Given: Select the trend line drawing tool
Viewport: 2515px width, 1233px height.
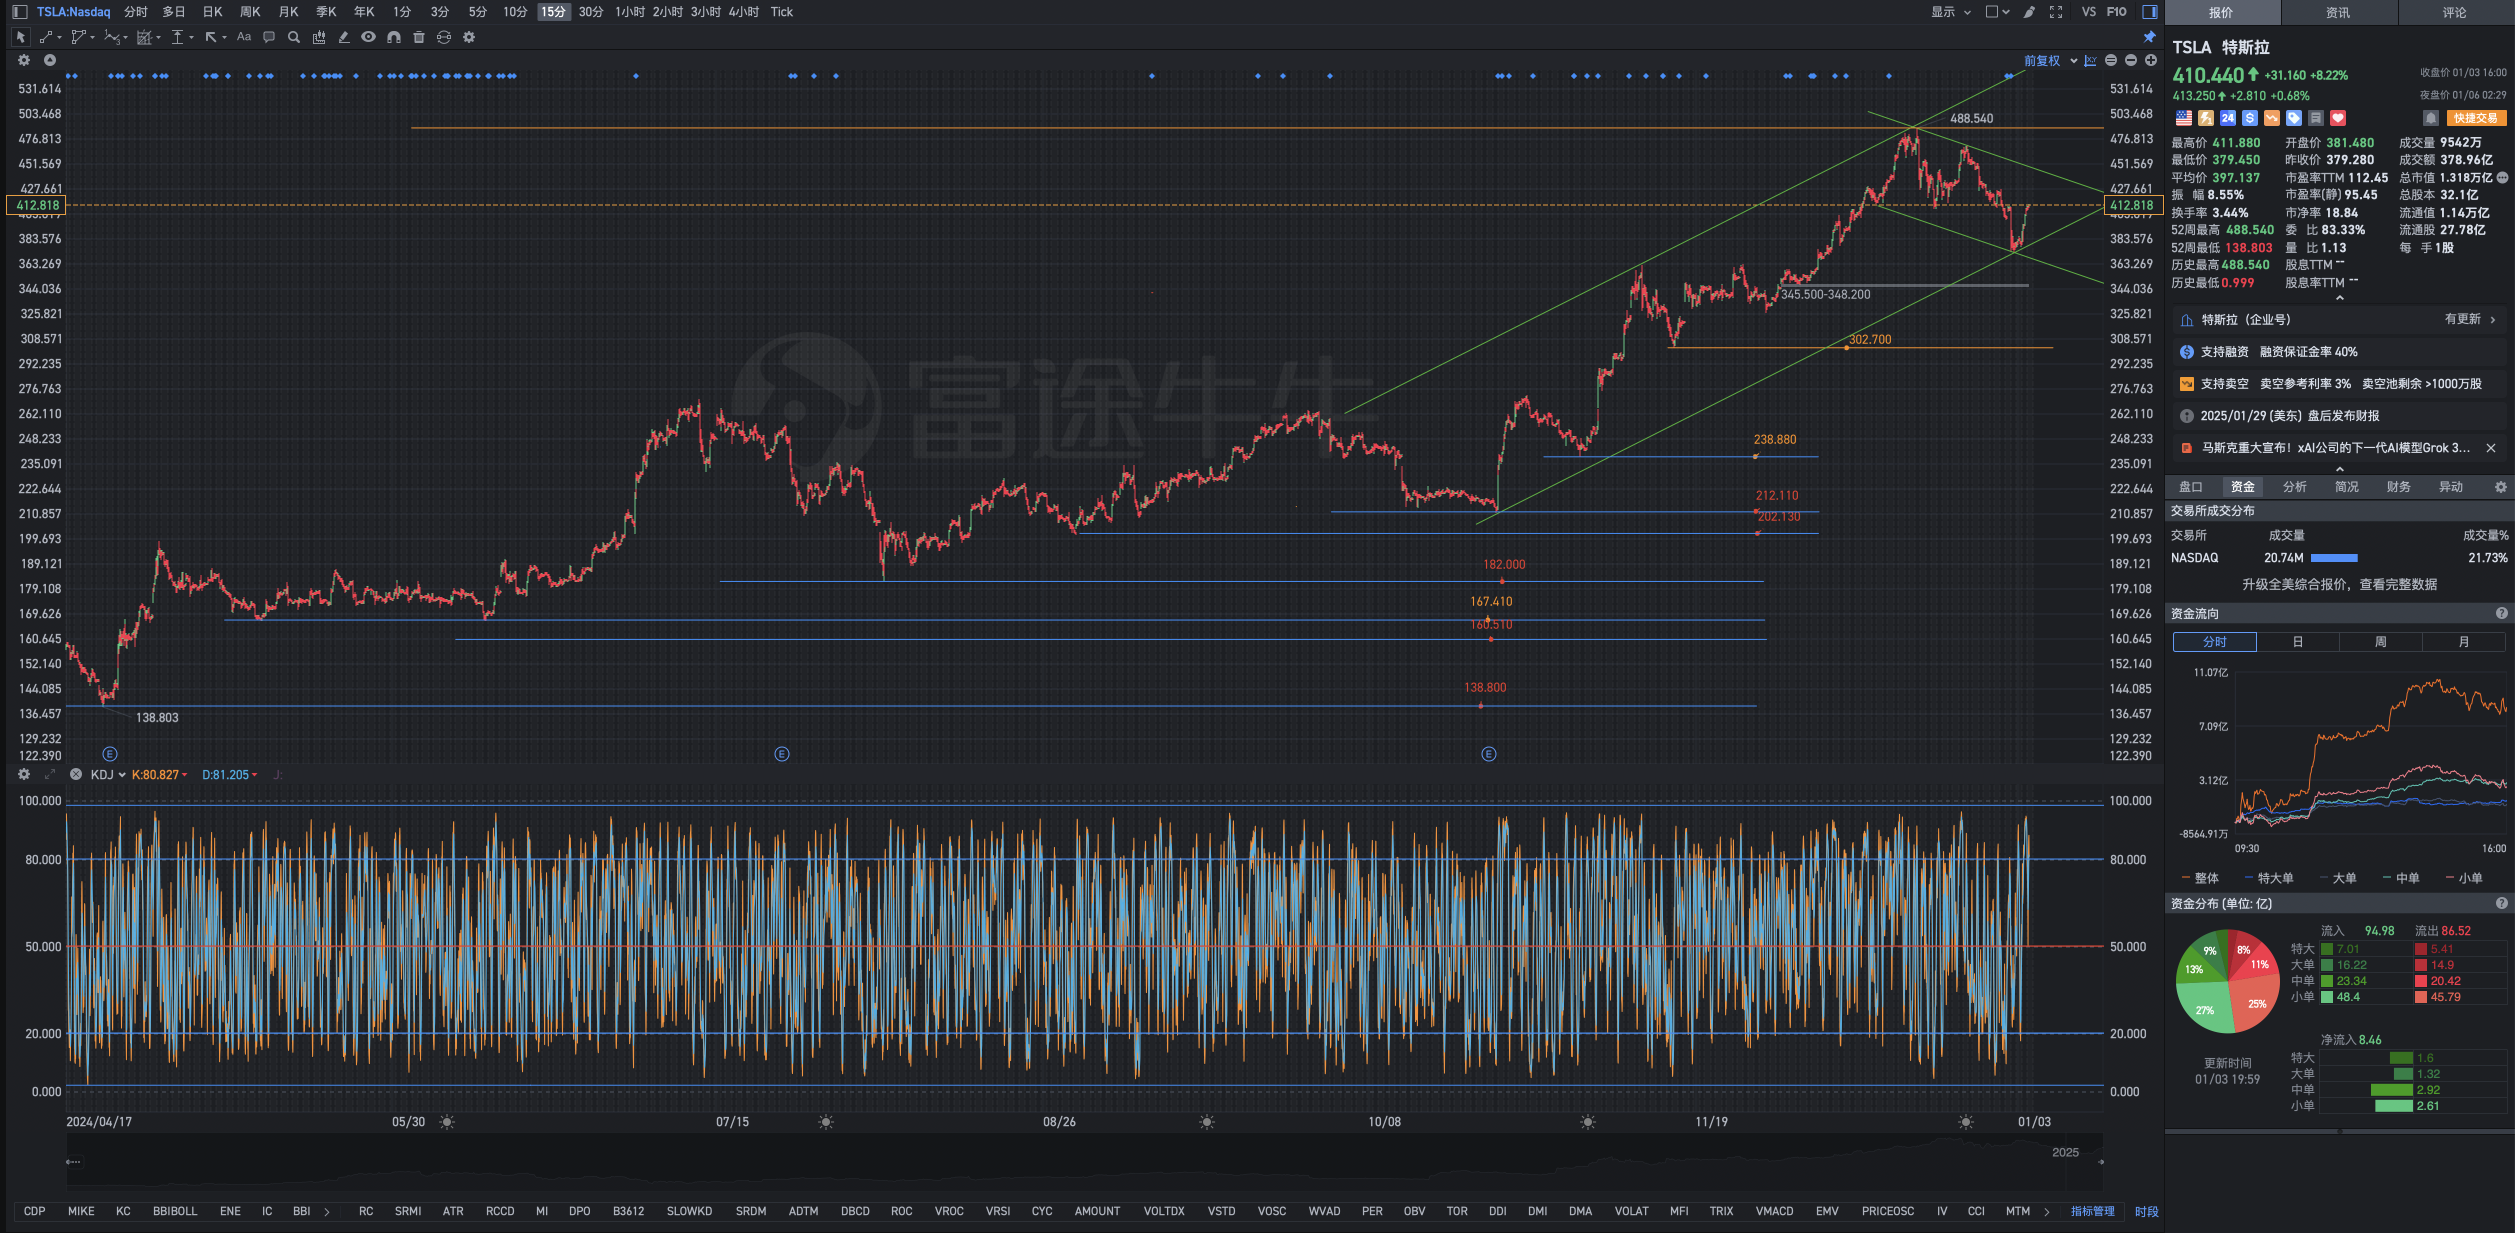Looking at the screenshot, I should (x=47, y=37).
